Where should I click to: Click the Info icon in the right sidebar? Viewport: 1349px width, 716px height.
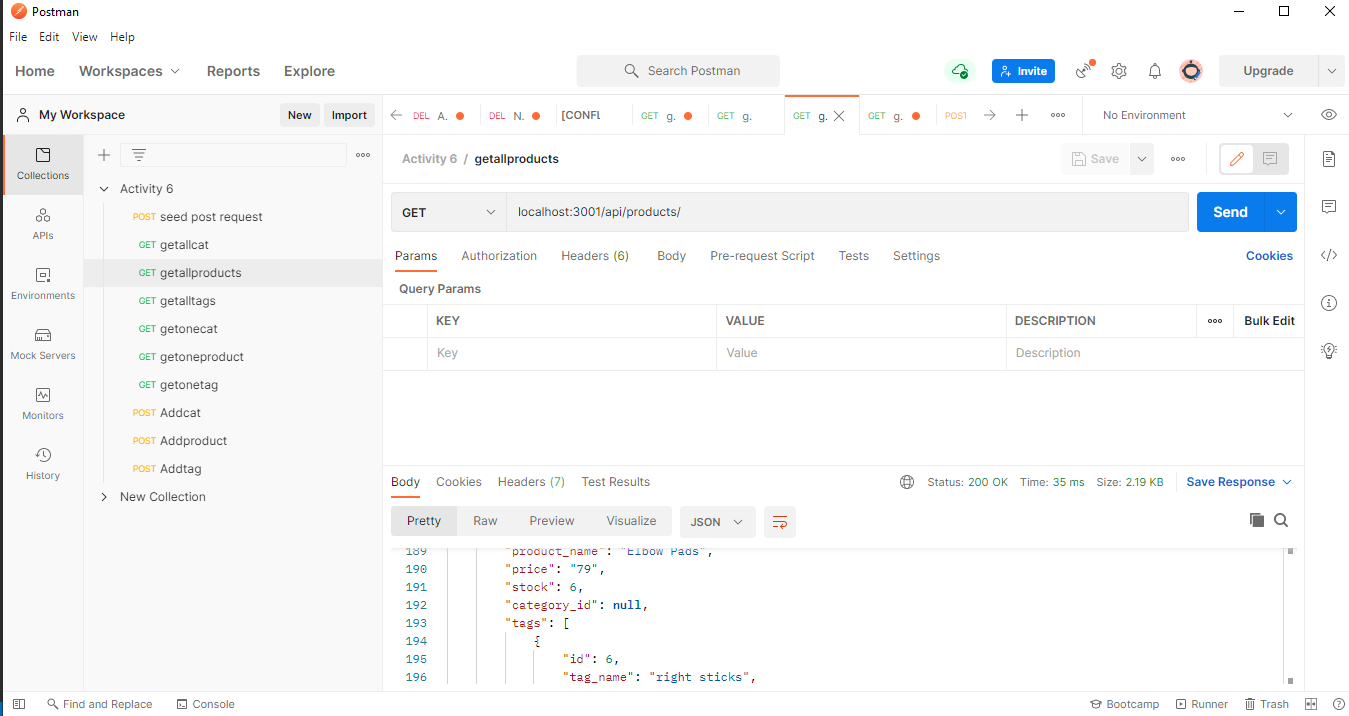(1329, 303)
